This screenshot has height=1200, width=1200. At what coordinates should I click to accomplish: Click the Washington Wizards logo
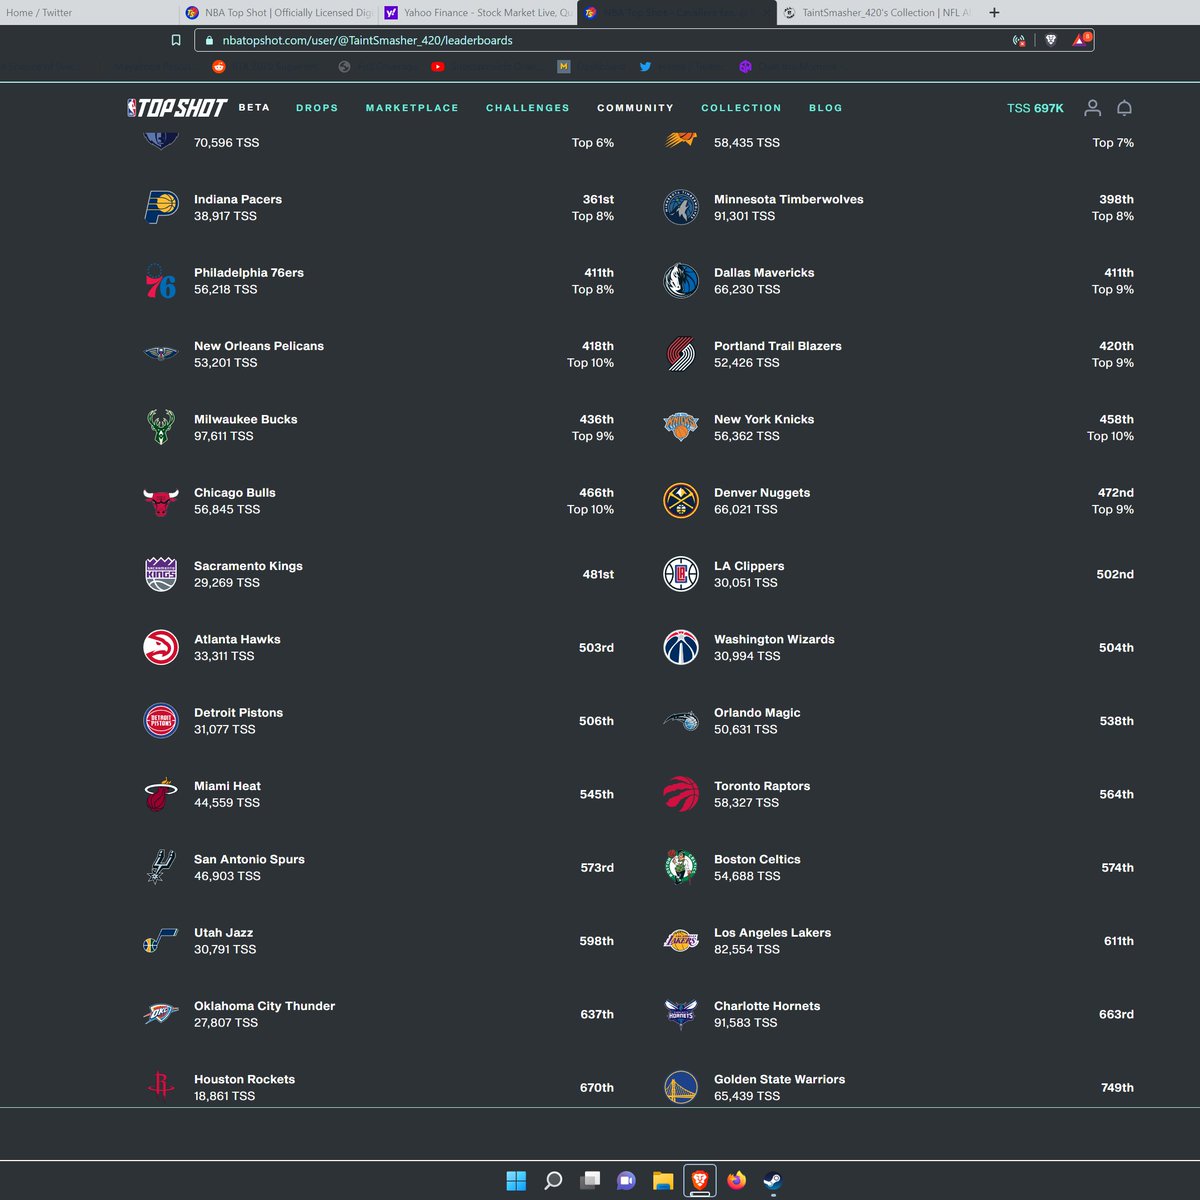coord(681,647)
